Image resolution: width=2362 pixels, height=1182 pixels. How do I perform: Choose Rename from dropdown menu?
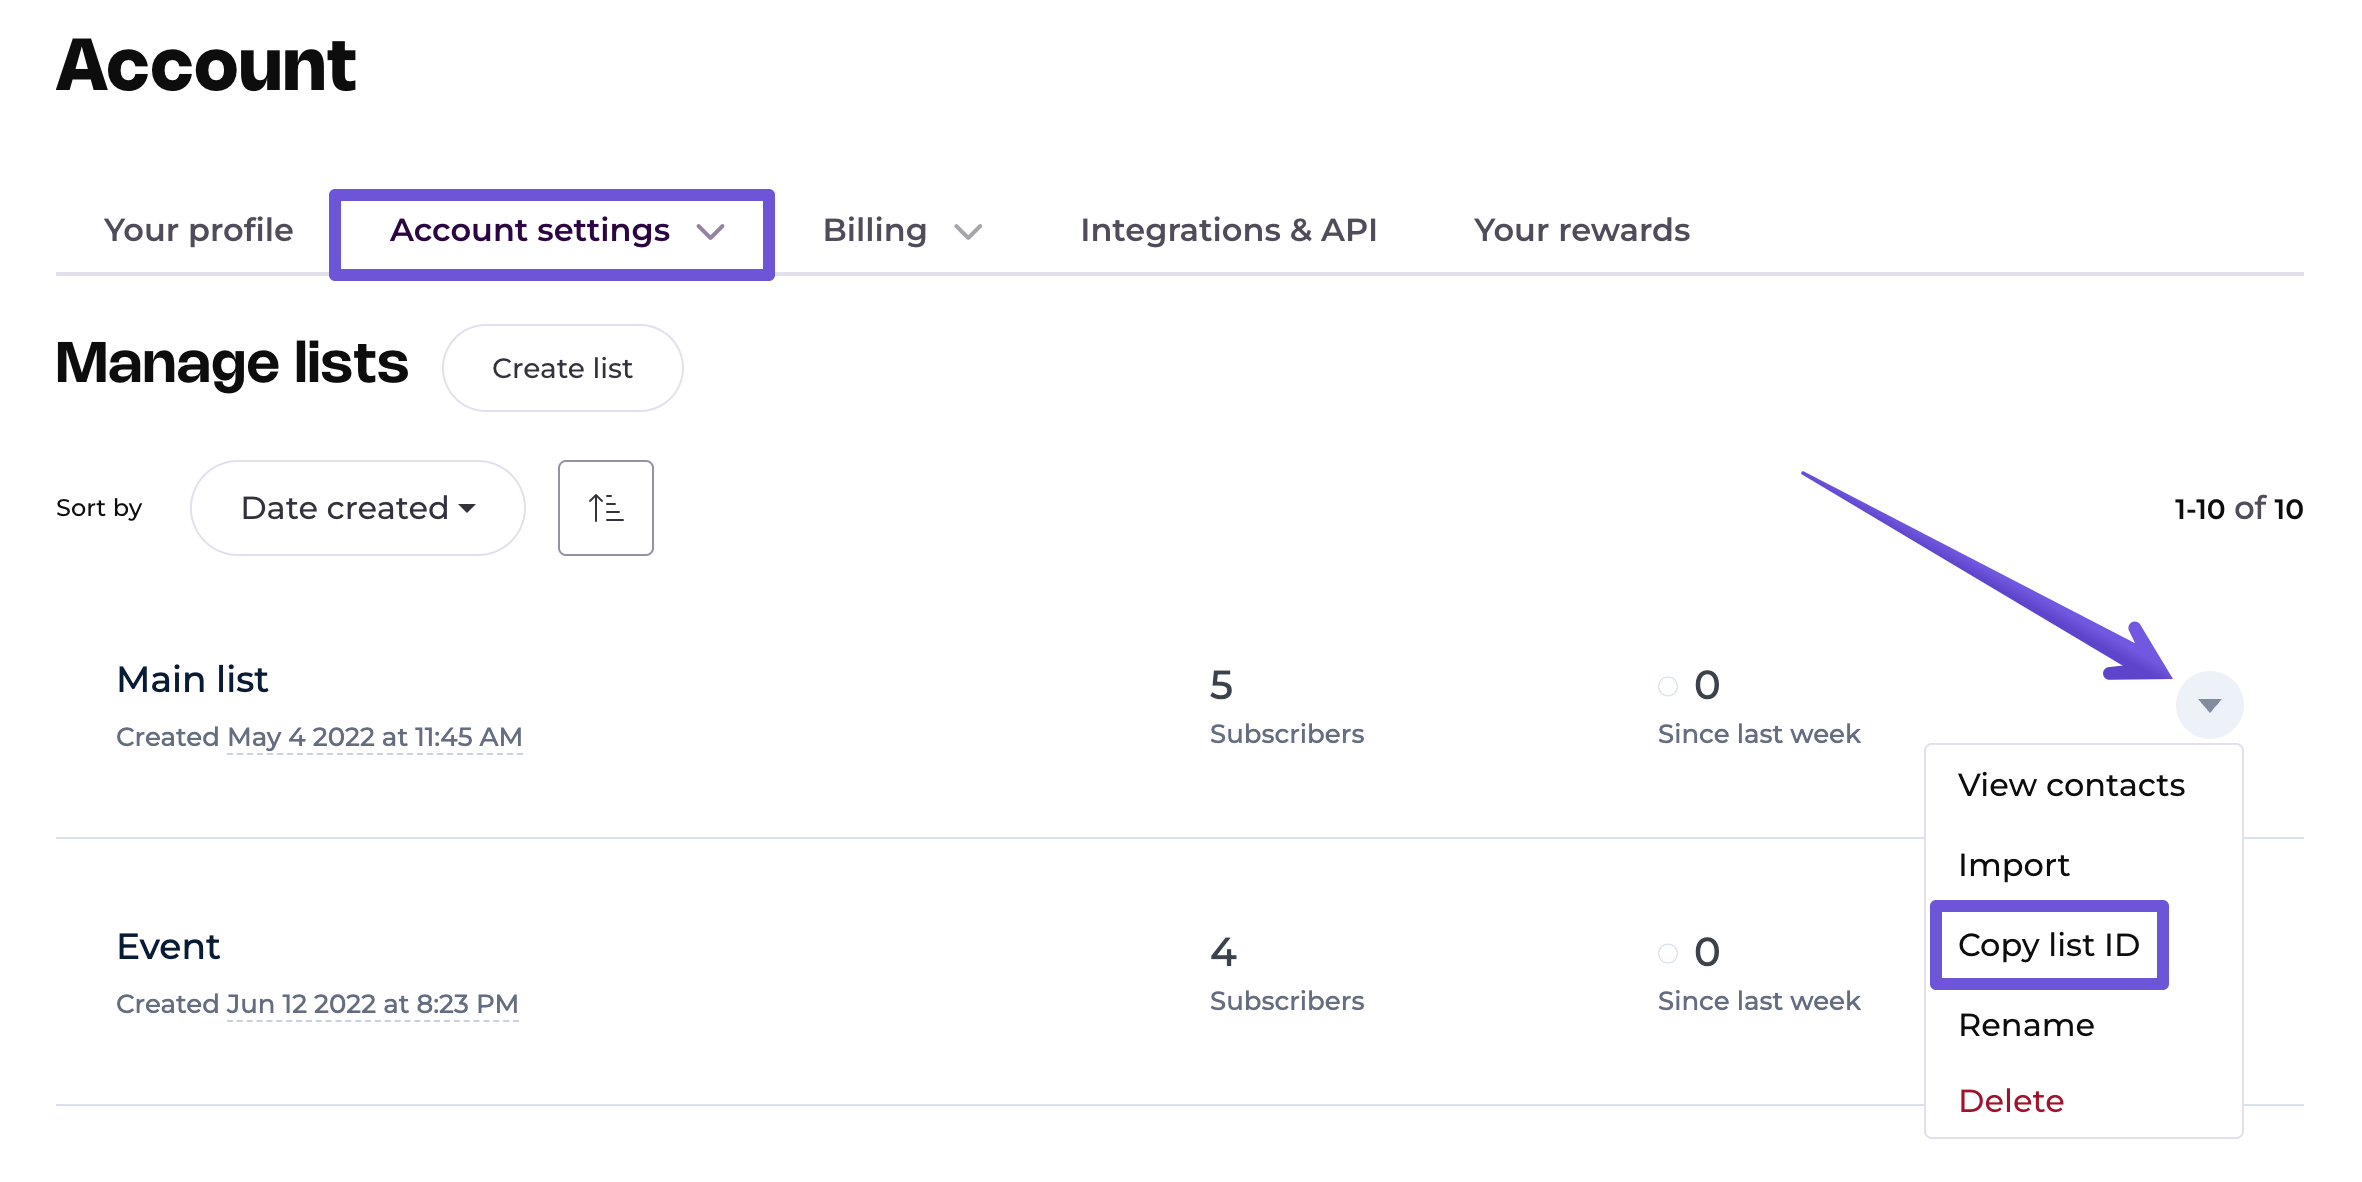2025,1025
